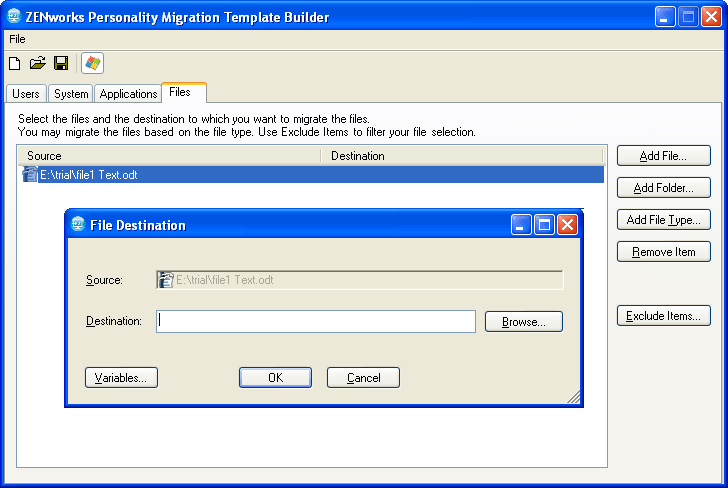Viewport: 728px width, 488px height.
Task: Open a template via folder icon
Action: point(38,63)
